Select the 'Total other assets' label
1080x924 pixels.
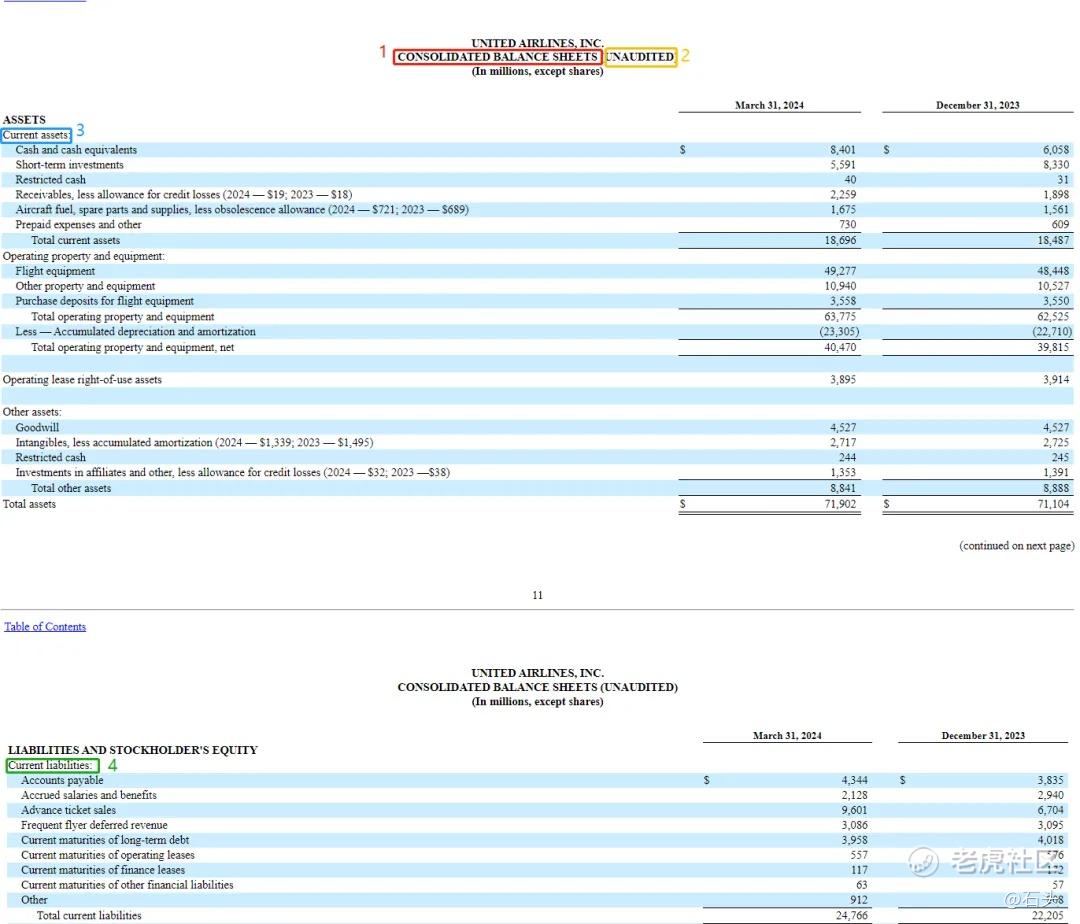70,488
